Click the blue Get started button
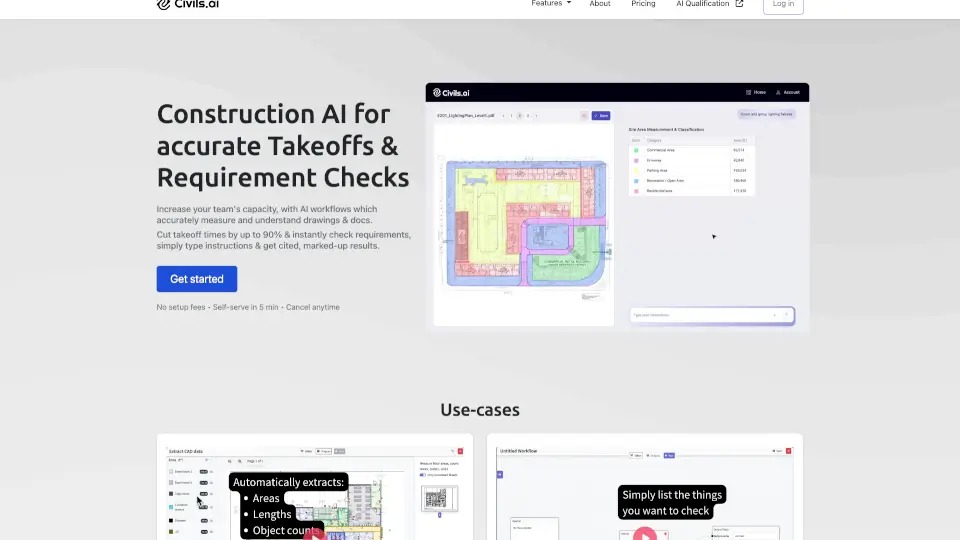960x540 pixels. point(197,279)
